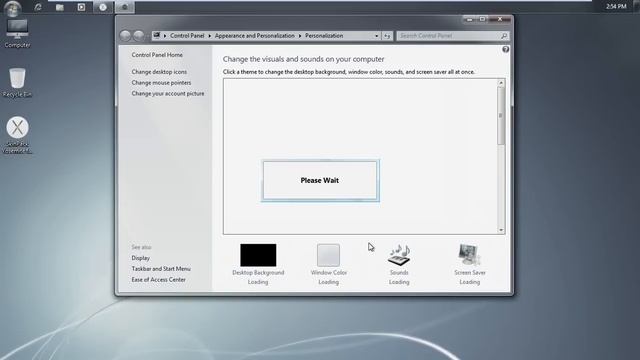Screen dimensions: 640x360
Task: Open the Recycle Bin desktop icon
Action: (17, 82)
